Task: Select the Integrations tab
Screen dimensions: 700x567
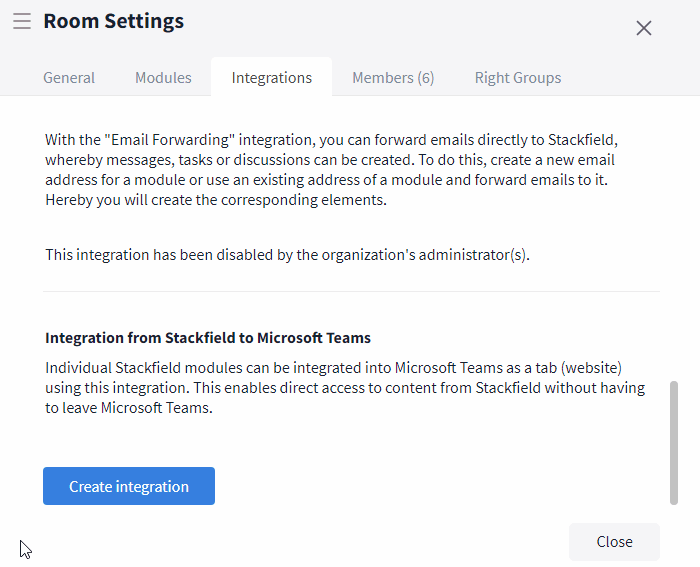Action: point(271,77)
